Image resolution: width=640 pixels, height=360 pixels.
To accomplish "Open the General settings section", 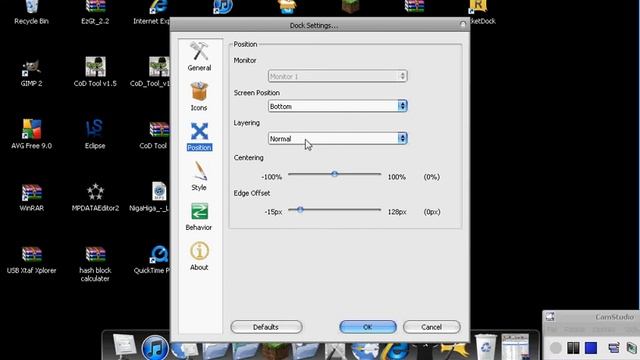I will pyautogui.click(x=199, y=57).
